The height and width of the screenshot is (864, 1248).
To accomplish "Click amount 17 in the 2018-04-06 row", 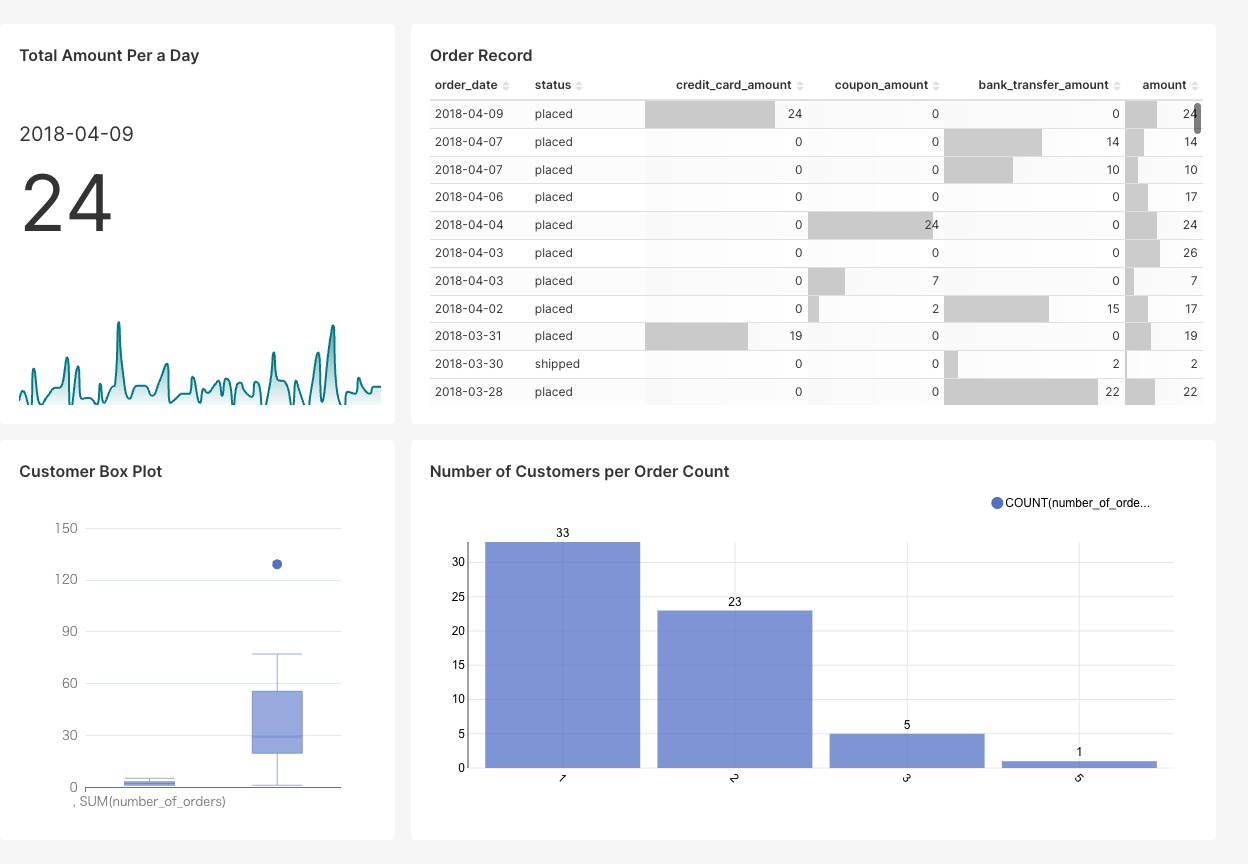I will 1163,197.
